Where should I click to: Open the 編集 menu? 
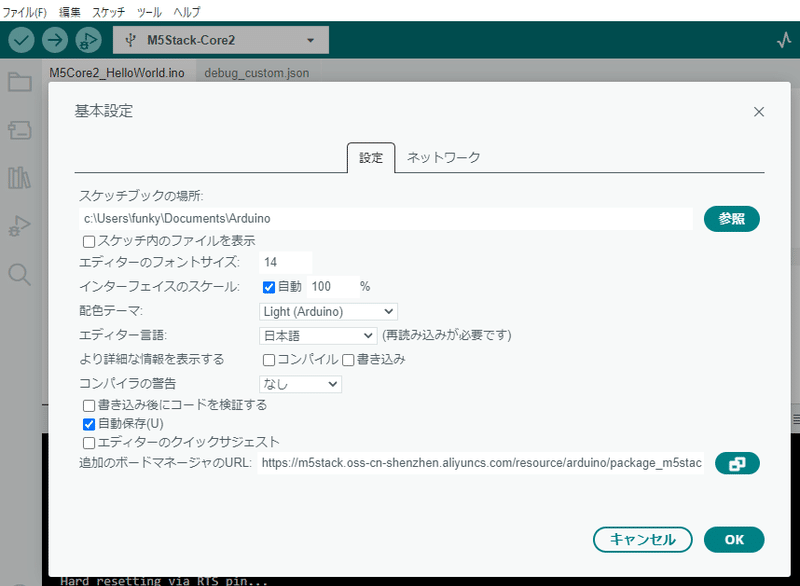(70, 12)
